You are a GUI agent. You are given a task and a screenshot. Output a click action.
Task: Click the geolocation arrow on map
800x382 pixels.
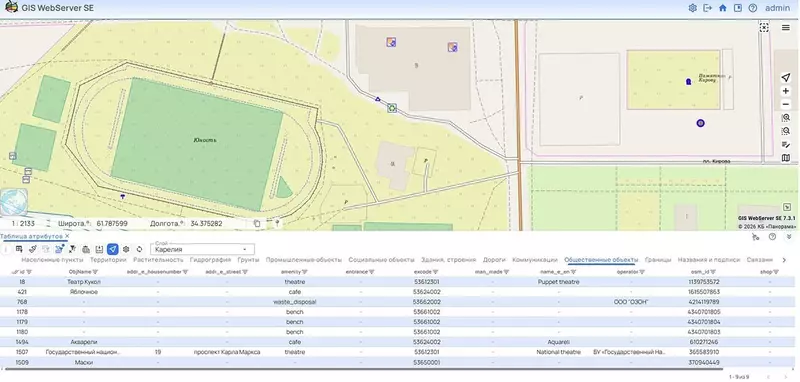pos(786,78)
